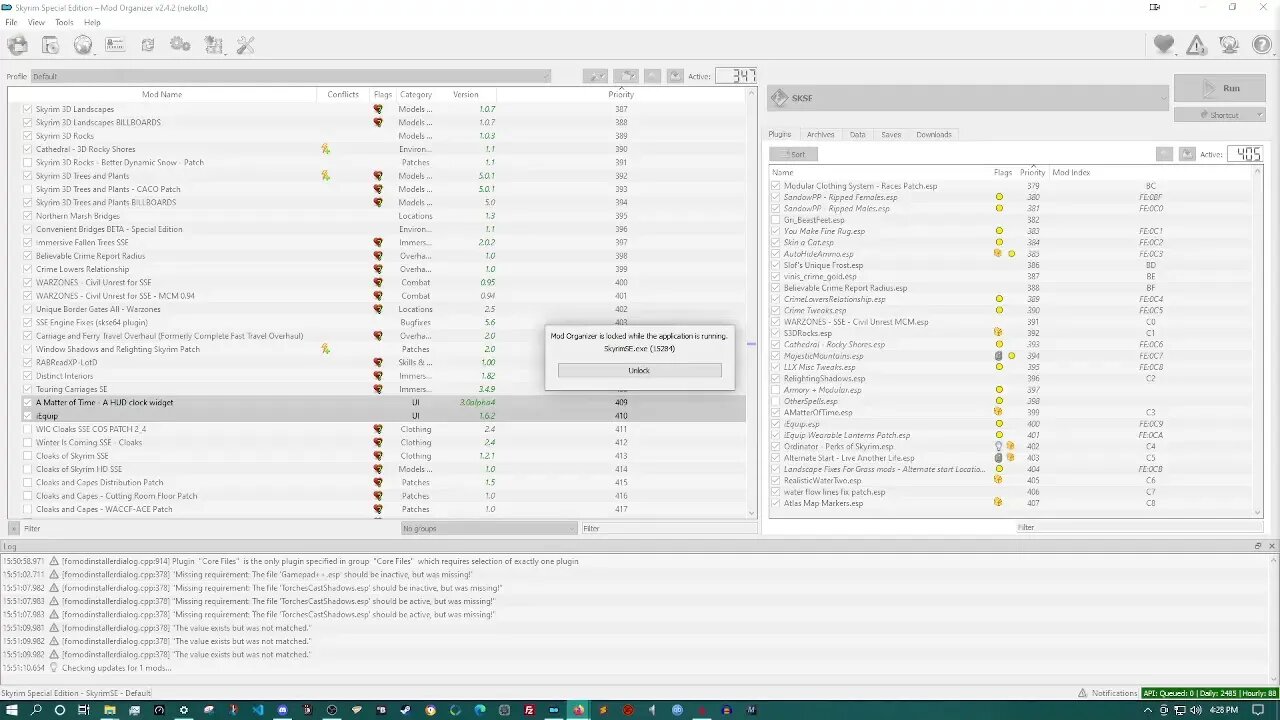Open Settings wrench and screwdriver icon
Viewport: 1280px width, 720px height.
coord(245,45)
